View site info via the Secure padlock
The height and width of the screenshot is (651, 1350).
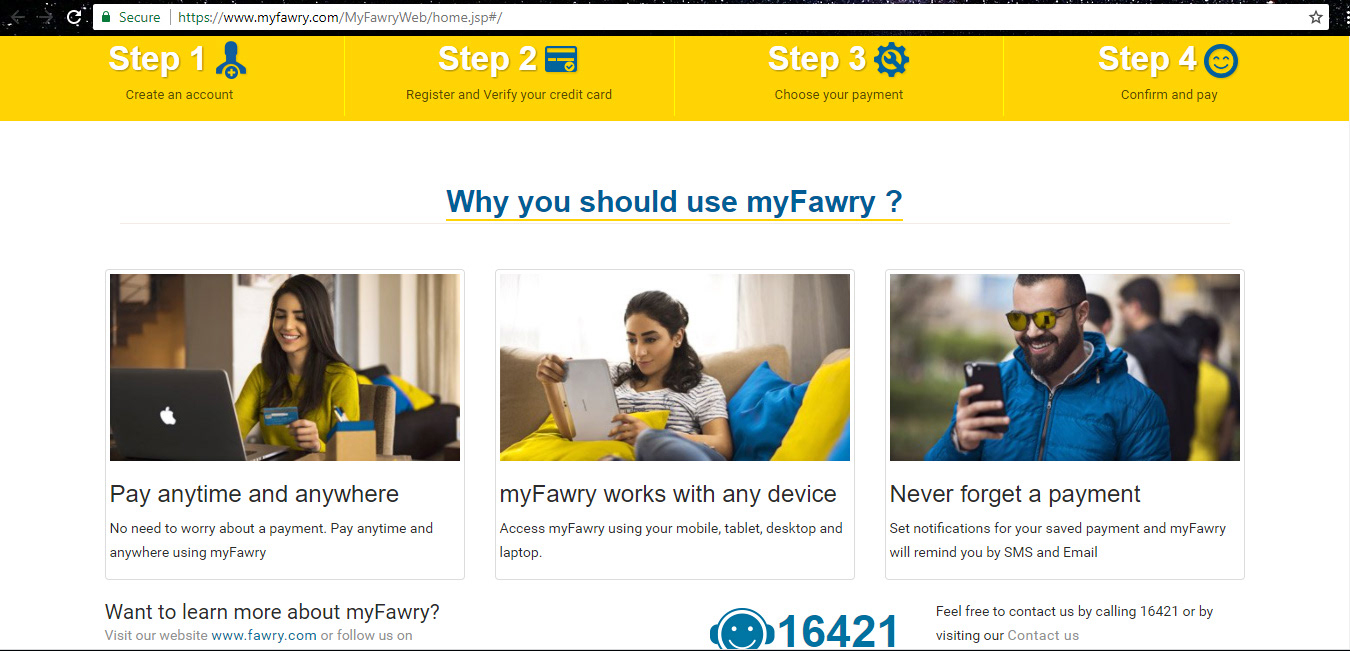(131, 17)
